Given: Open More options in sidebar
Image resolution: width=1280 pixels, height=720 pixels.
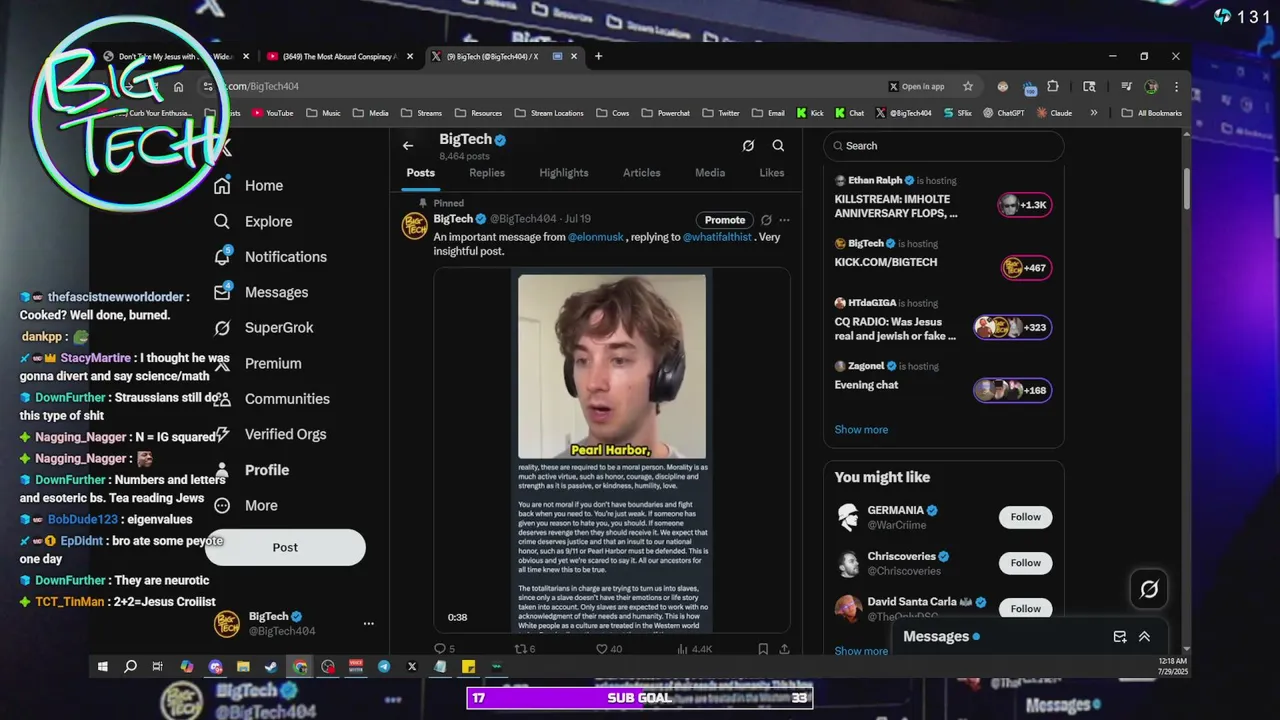Looking at the screenshot, I should click(x=246, y=506).
